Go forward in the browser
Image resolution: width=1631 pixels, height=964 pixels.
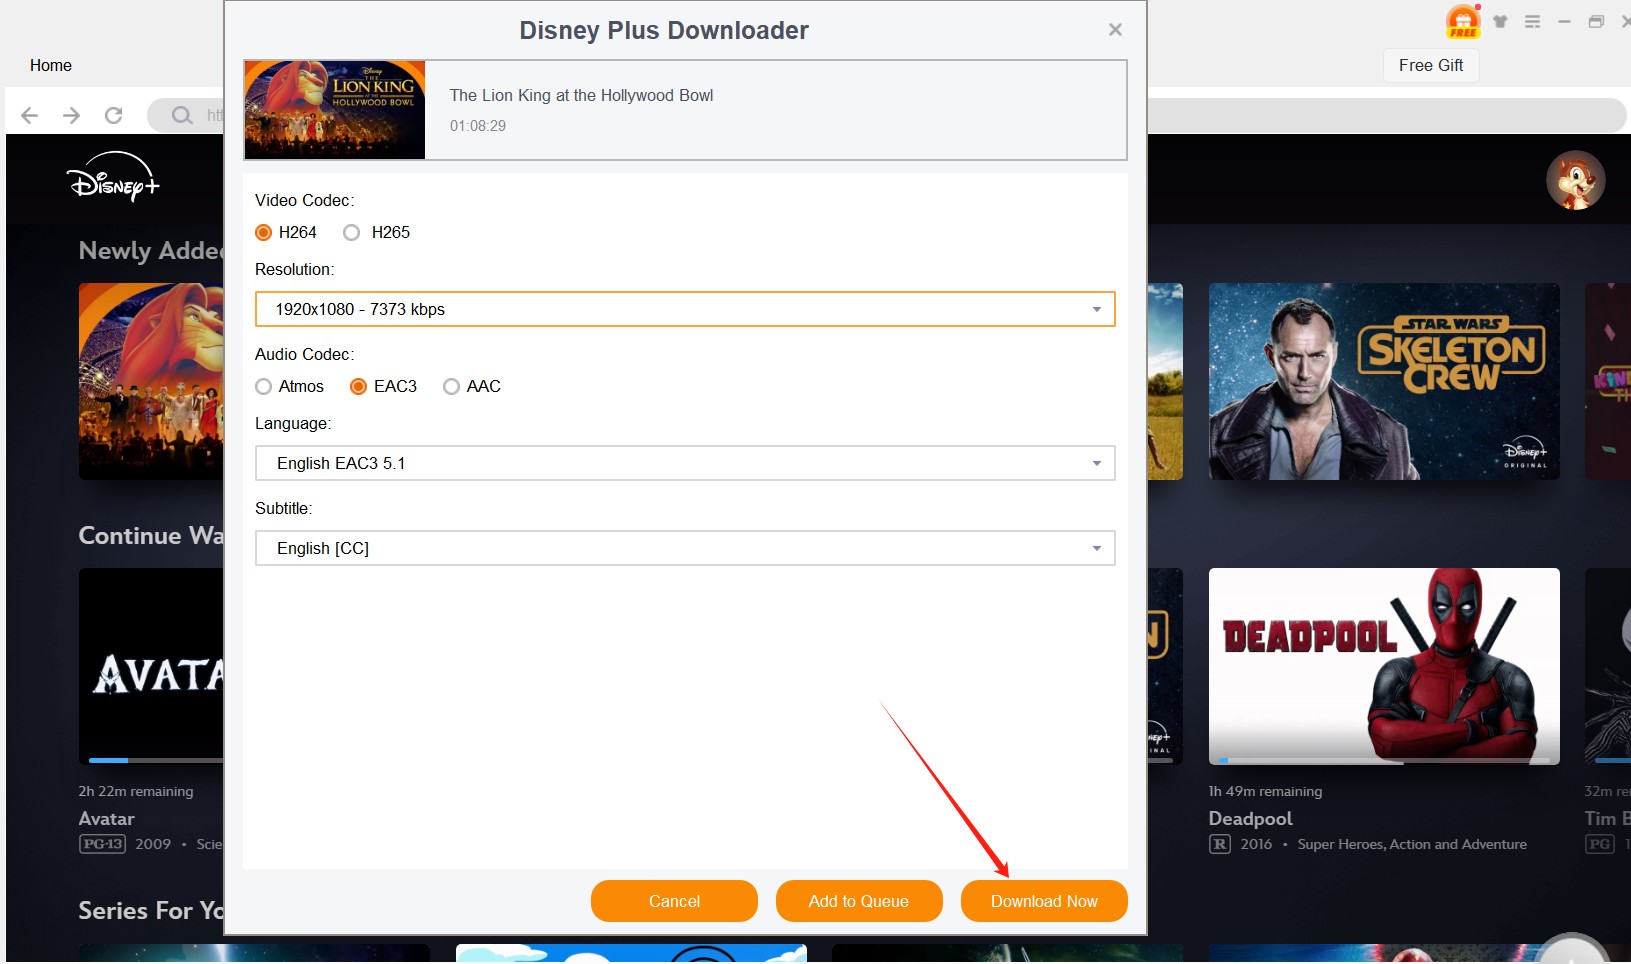71,115
